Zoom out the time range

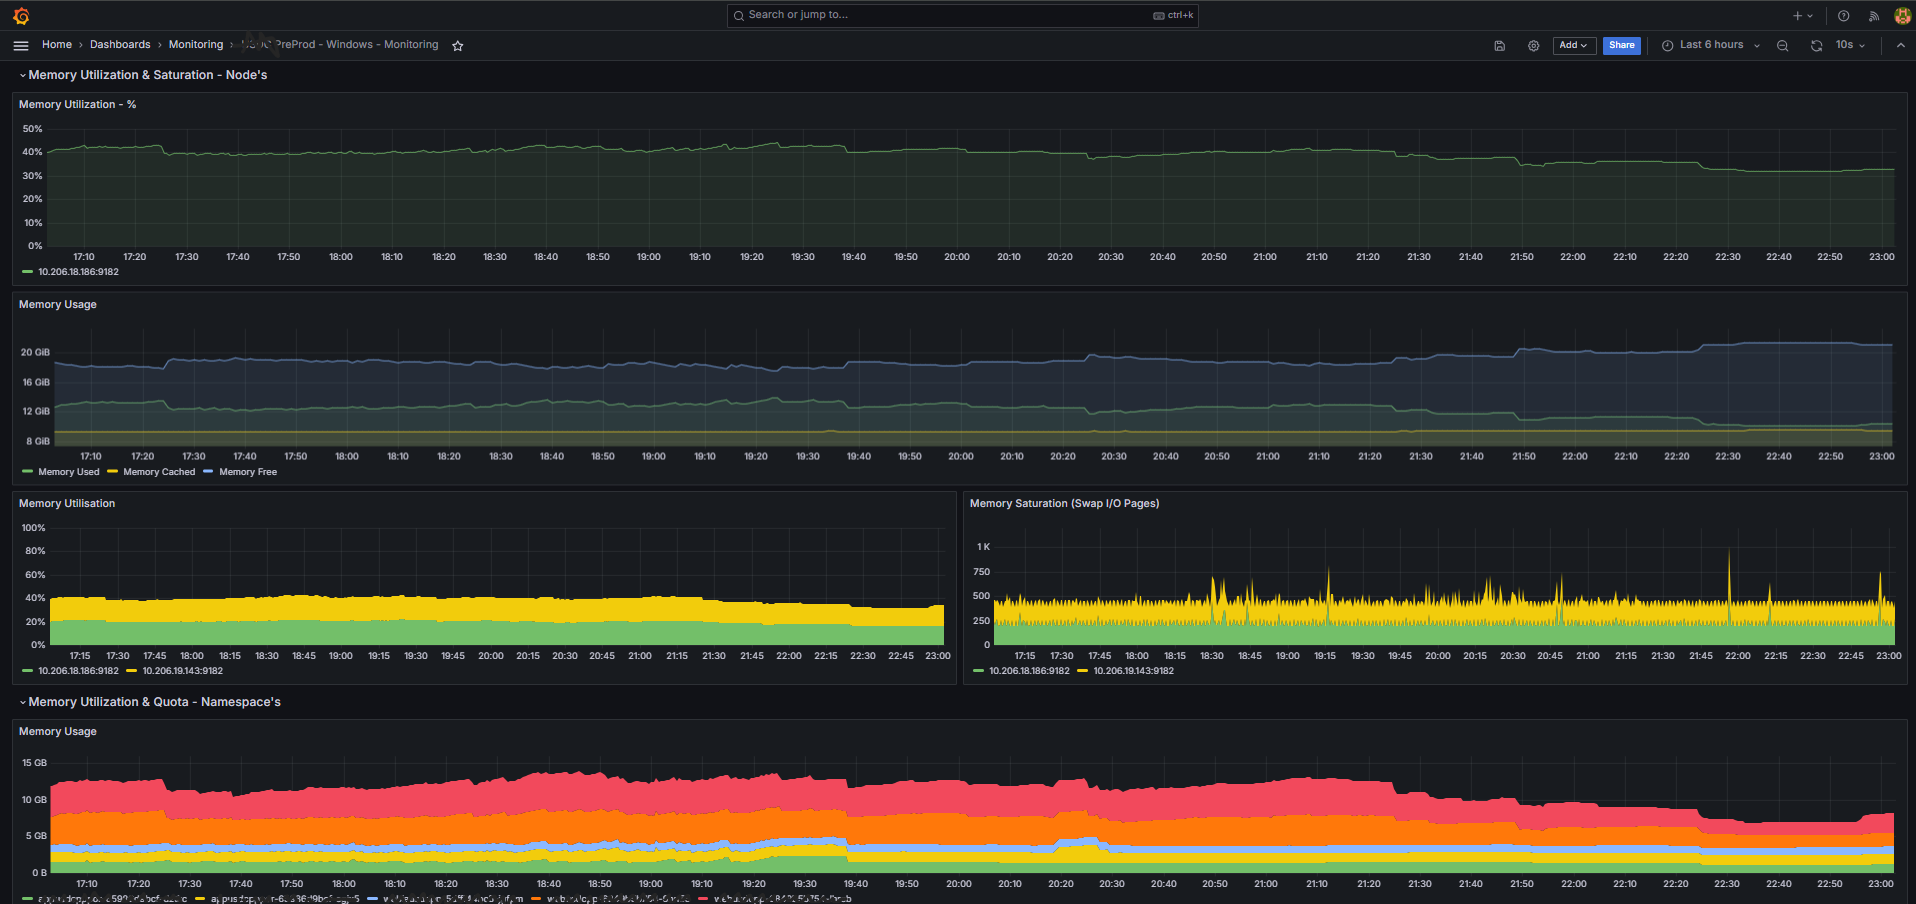[x=1782, y=46]
